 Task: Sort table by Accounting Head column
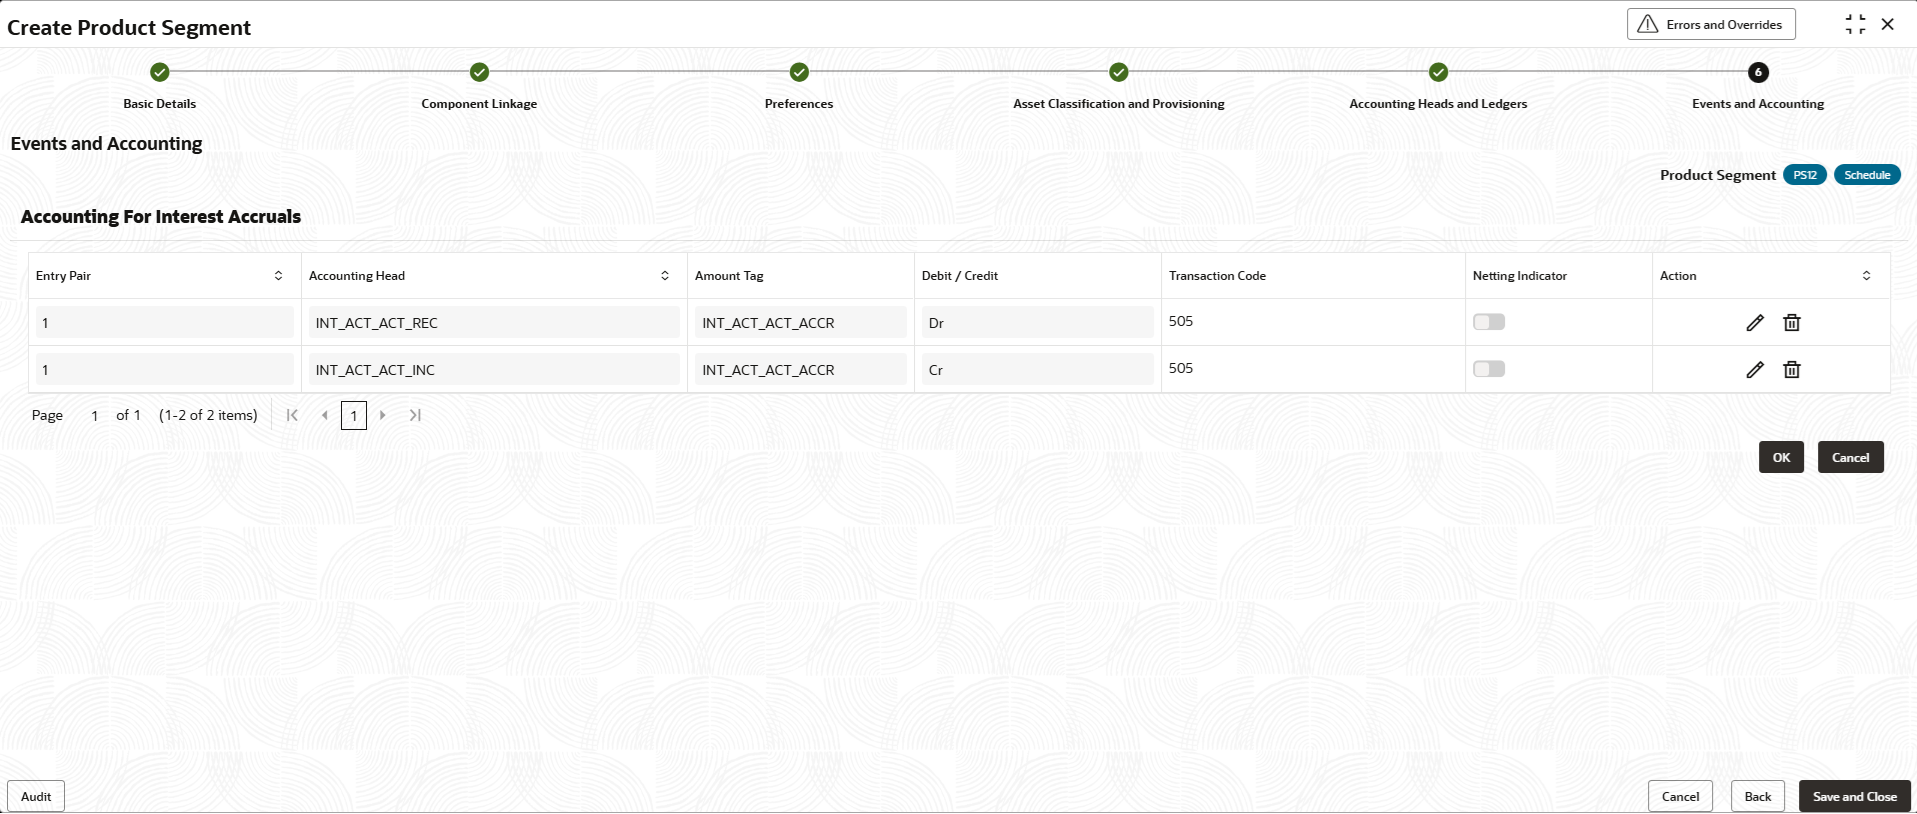(x=665, y=276)
